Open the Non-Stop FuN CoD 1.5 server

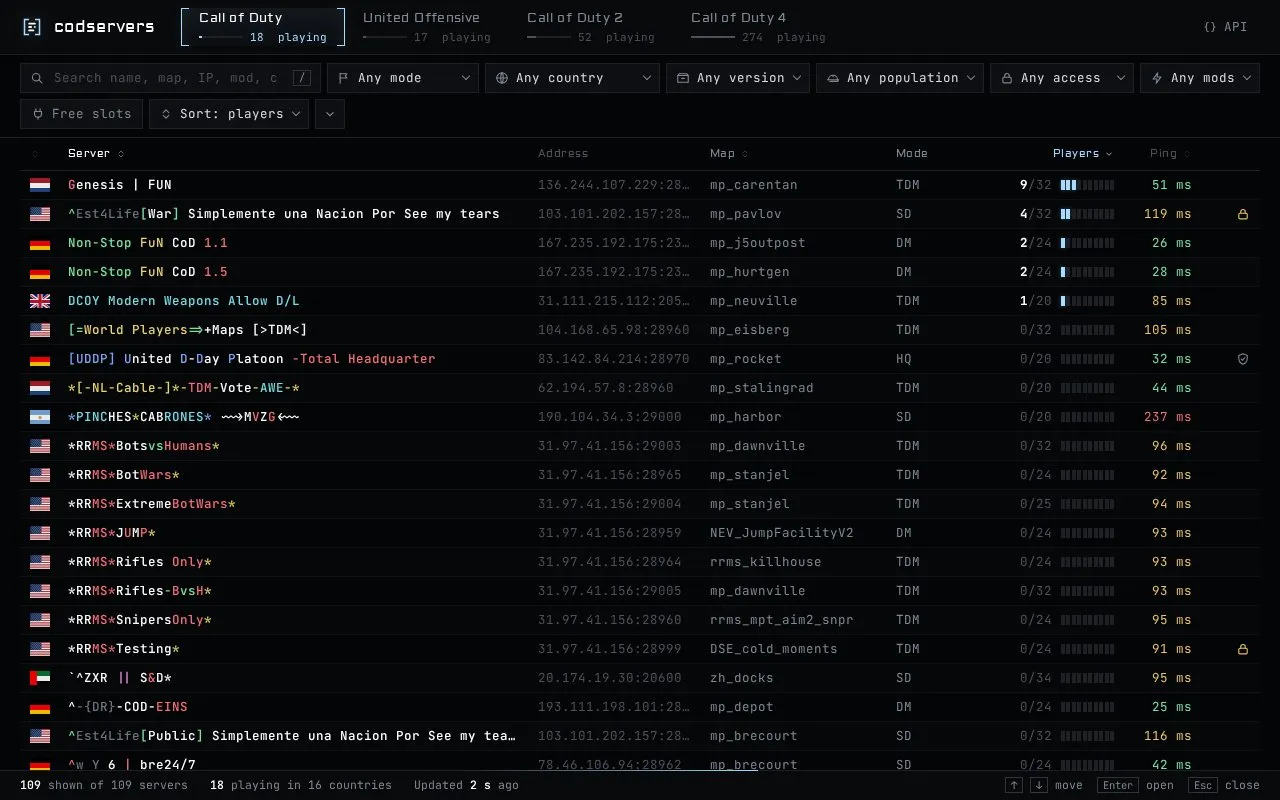(640, 272)
